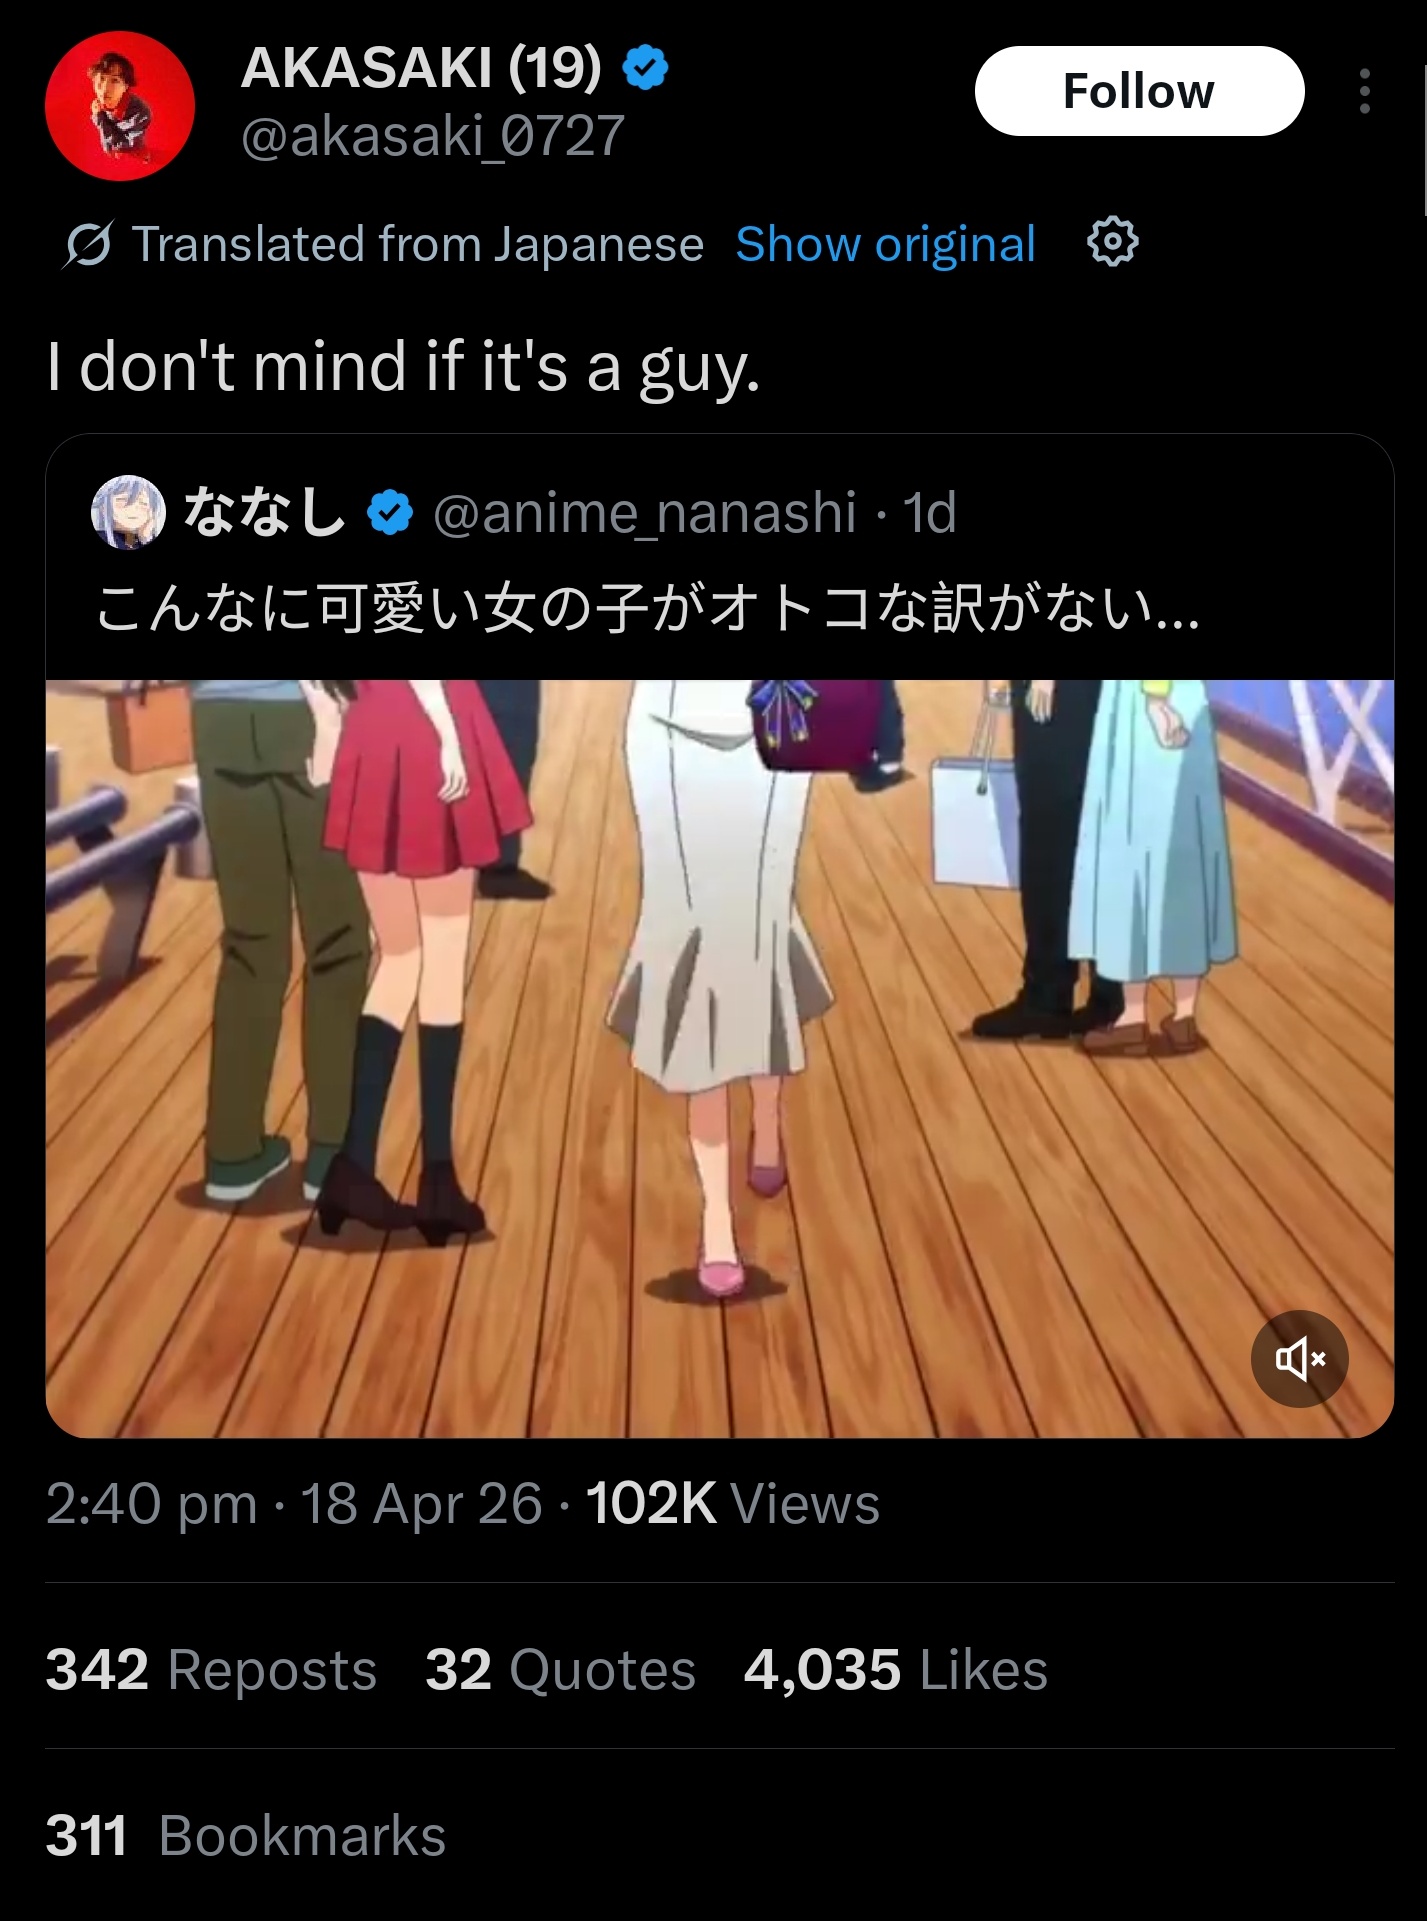This screenshot has width=1427, height=1921.
Task: View the 342 Reposts list
Action: 211,1669
